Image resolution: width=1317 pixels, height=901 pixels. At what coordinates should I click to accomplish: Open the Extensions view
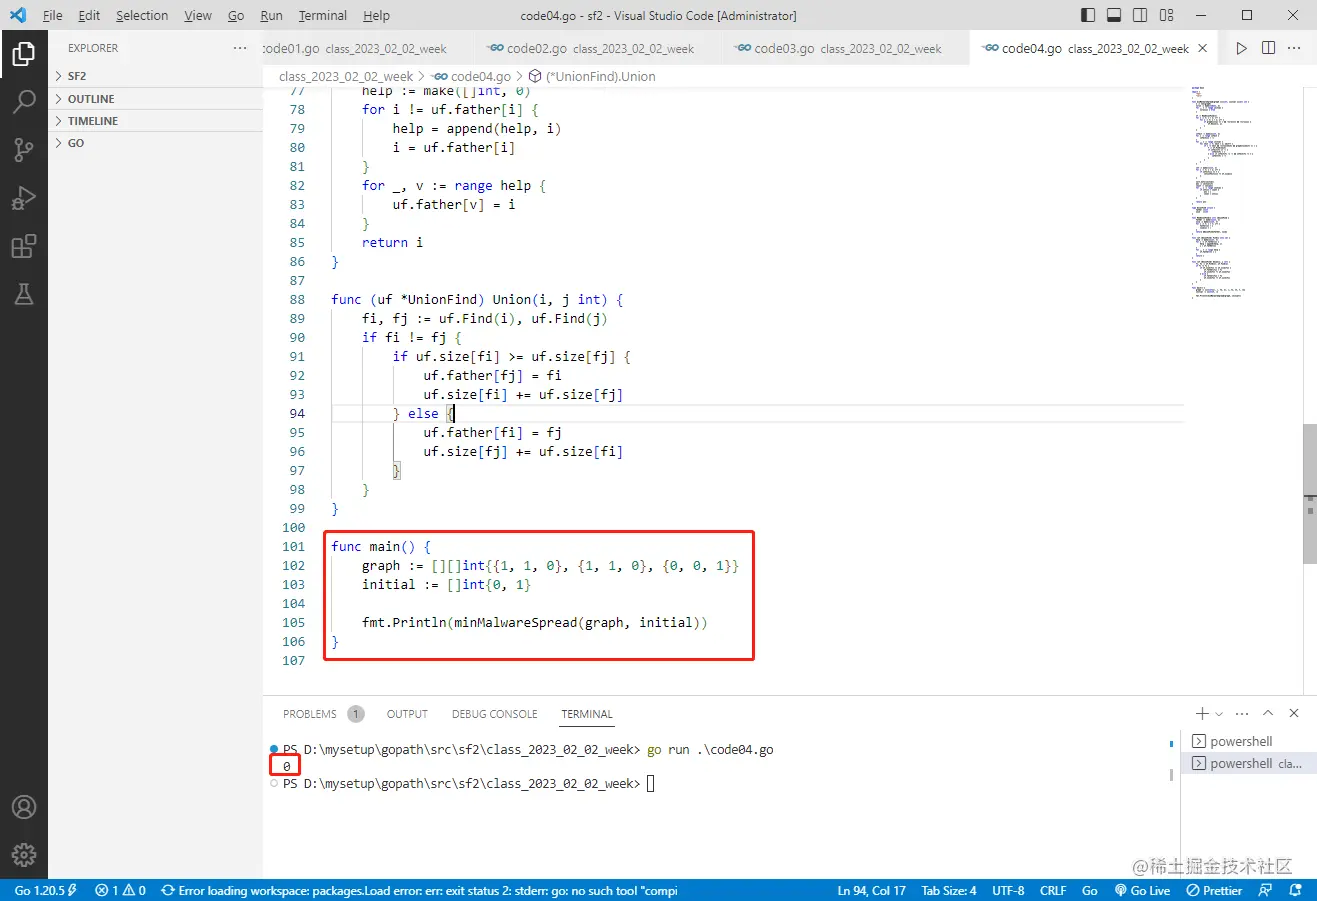tap(24, 246)
